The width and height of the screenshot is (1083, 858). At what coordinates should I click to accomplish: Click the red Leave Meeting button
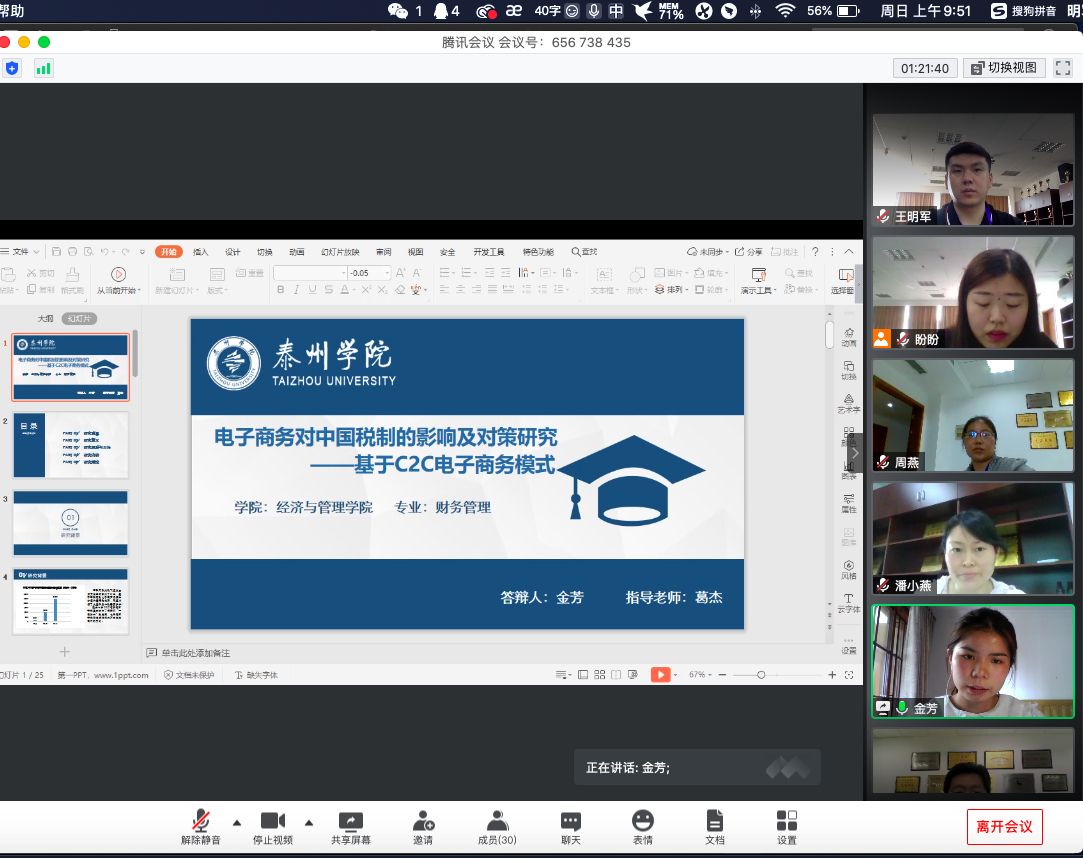tap(1004, 827)
